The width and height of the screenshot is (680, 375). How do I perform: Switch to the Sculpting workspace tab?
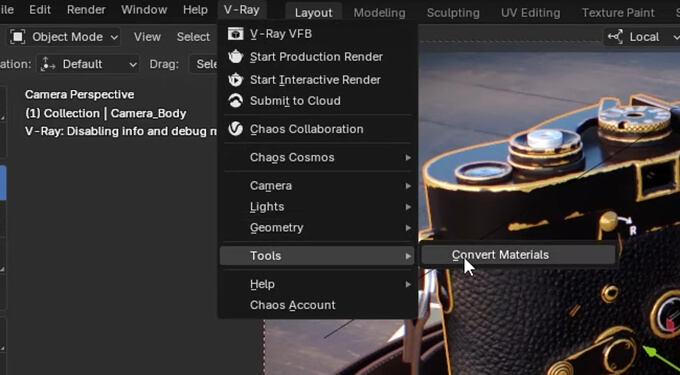click(x=453, y=13)
